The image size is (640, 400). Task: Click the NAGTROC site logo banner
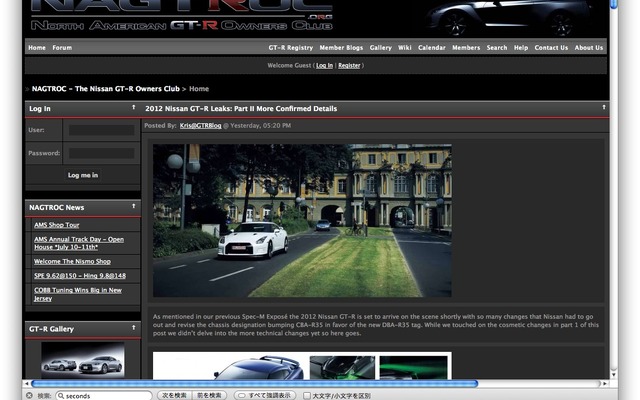point(182,16)
